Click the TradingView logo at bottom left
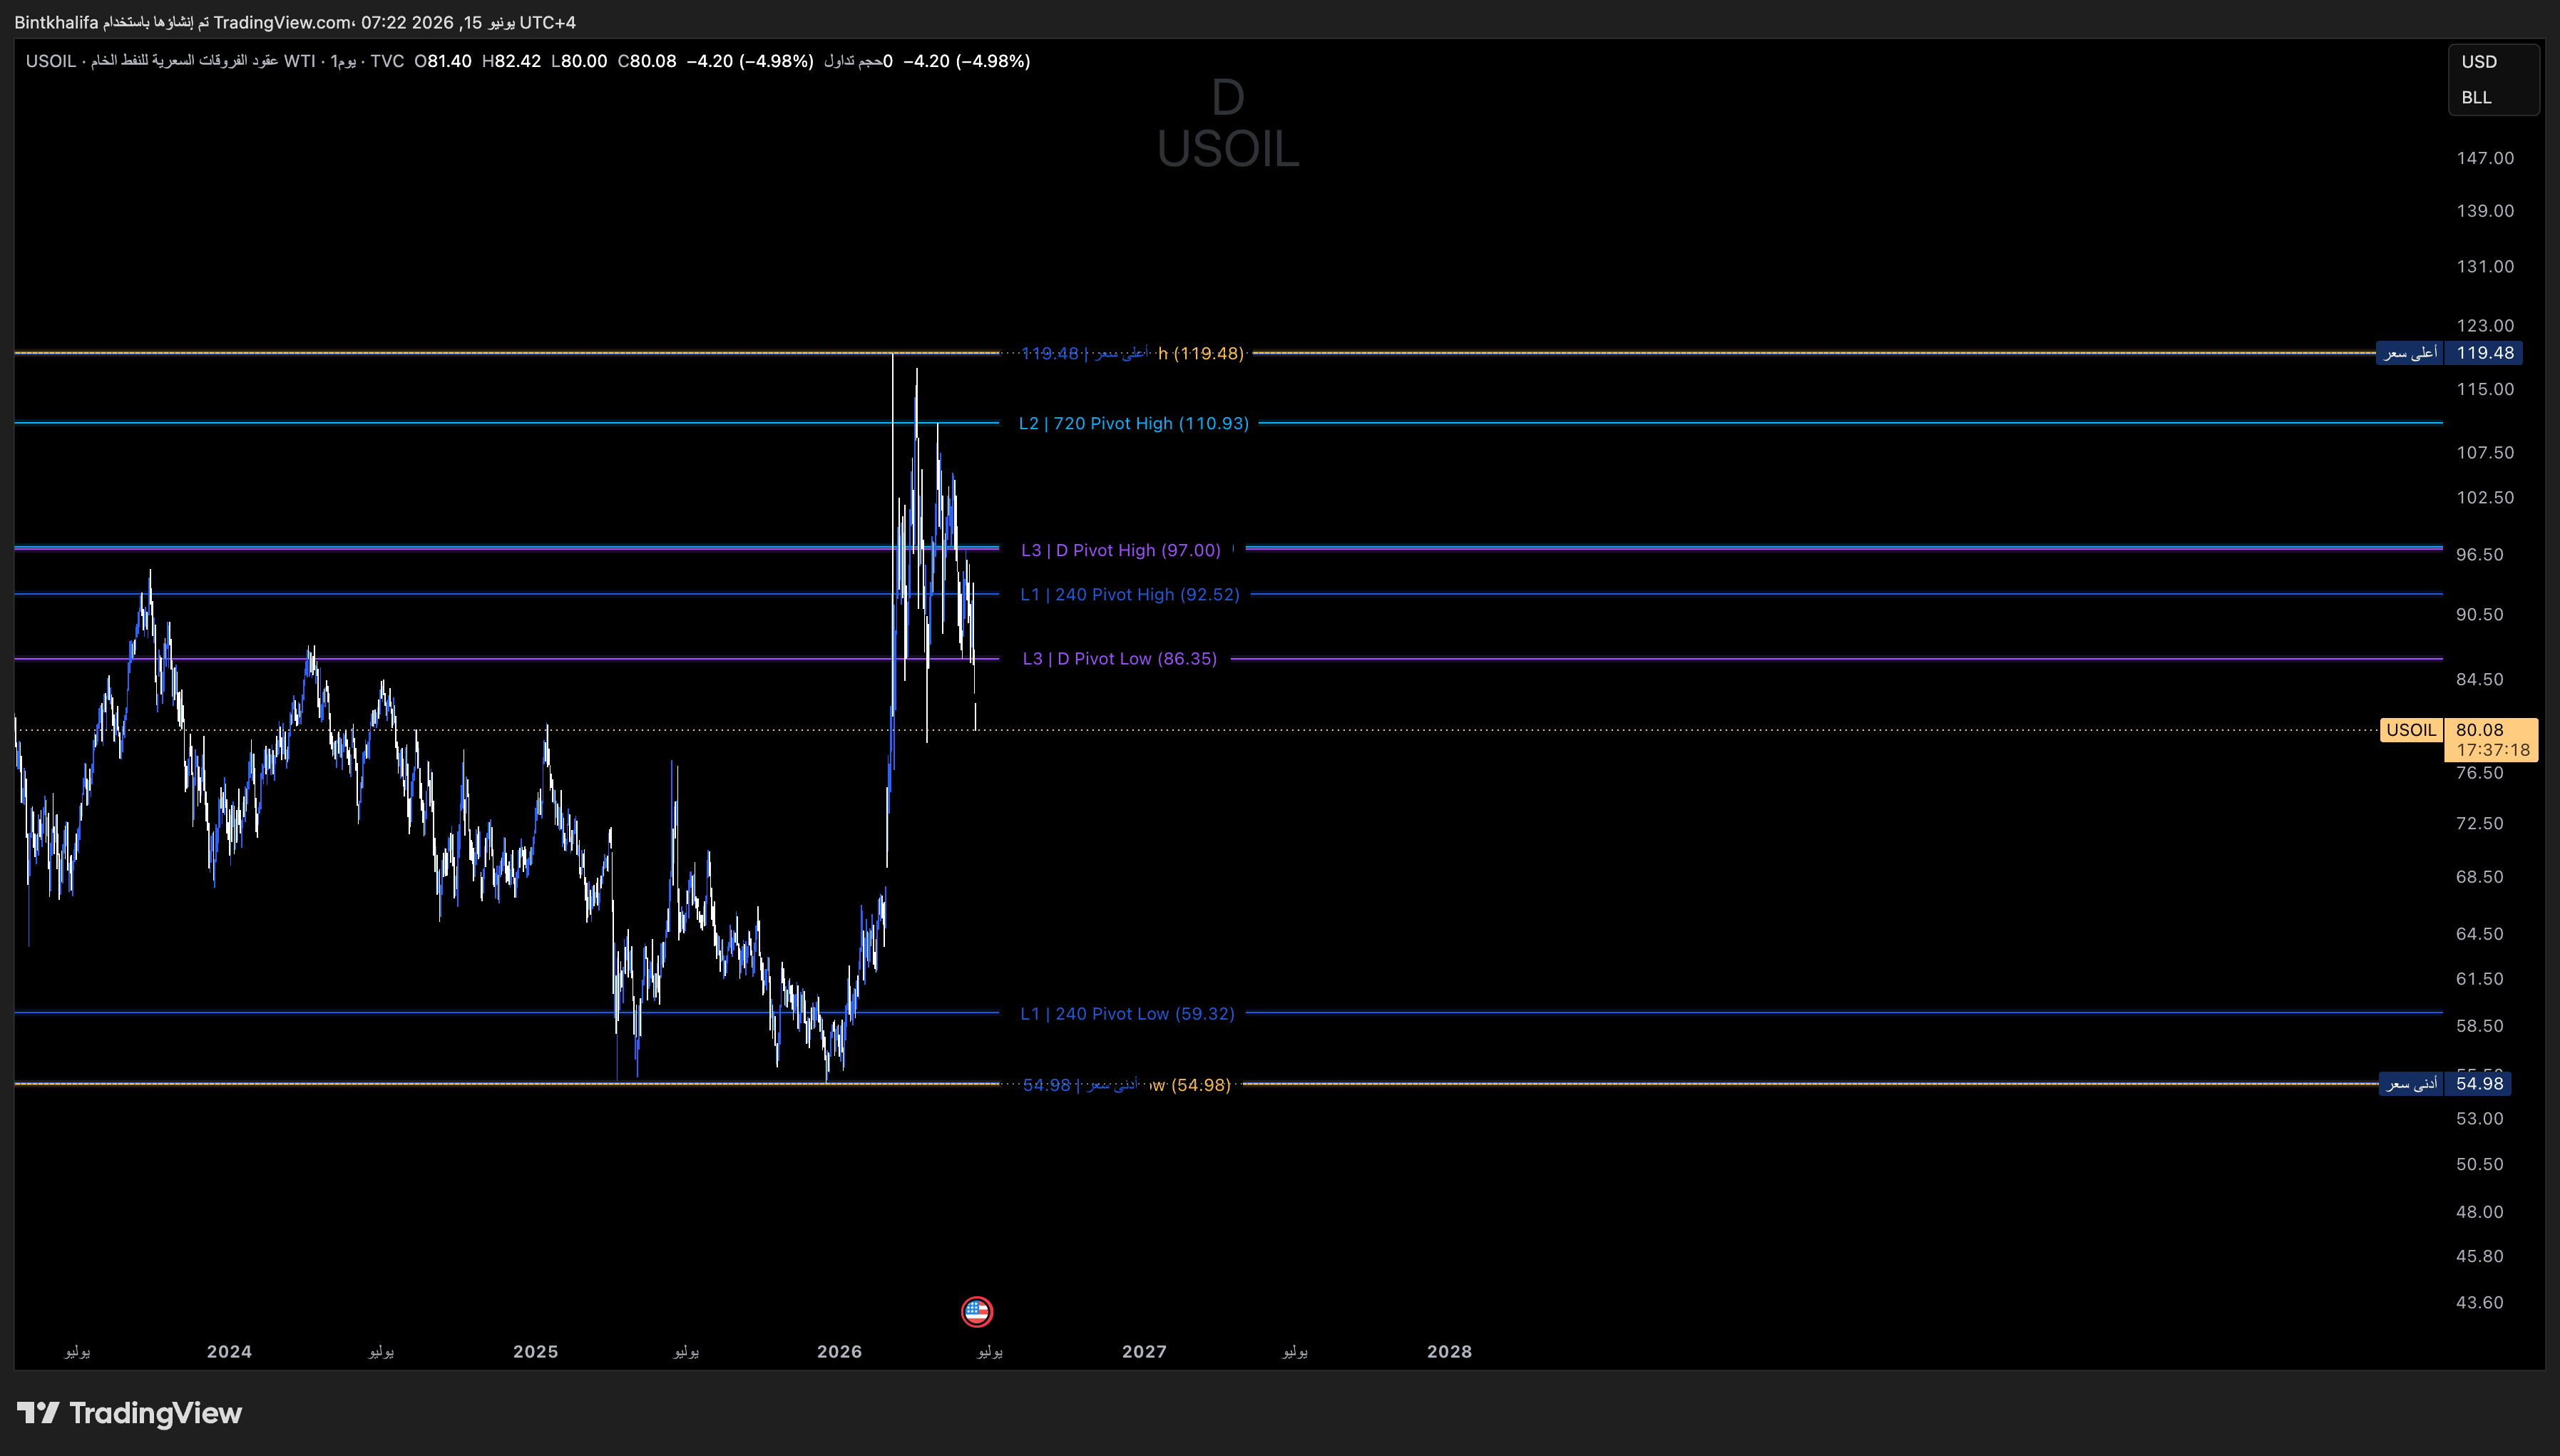The width and height of the screenshot is (2560, 1456). 129,1412
